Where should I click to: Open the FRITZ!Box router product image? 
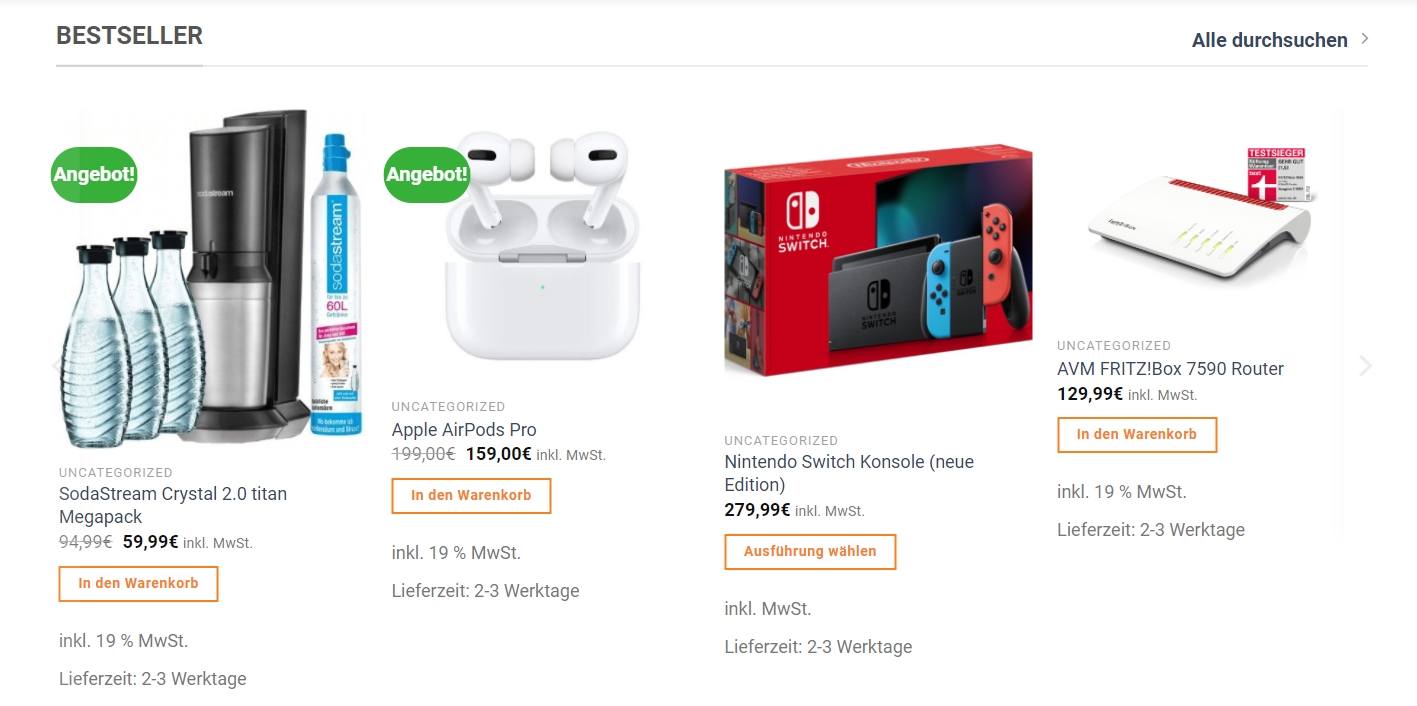click(1198, 213)
